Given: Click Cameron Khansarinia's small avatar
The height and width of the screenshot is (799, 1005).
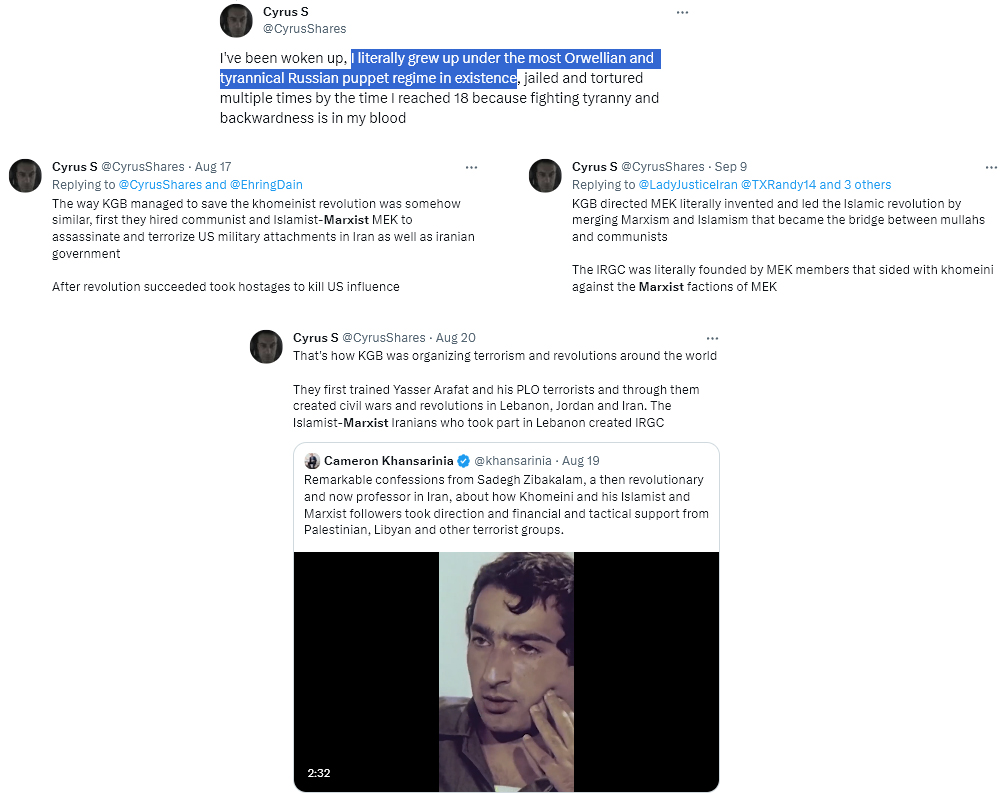Looking at the screenshot, I should [x=312, y=461].
